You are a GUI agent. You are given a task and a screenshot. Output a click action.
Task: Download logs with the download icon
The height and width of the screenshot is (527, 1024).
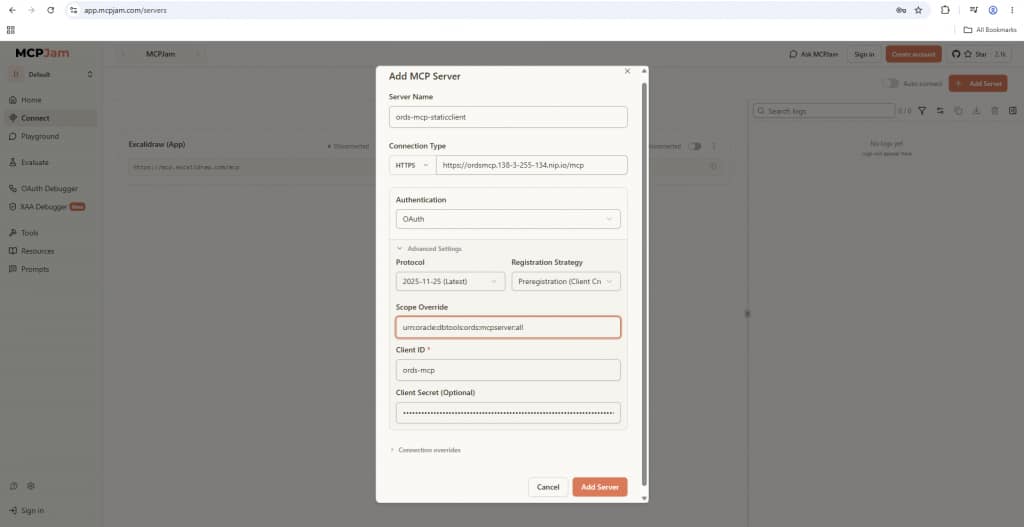(x=976, y=111)
